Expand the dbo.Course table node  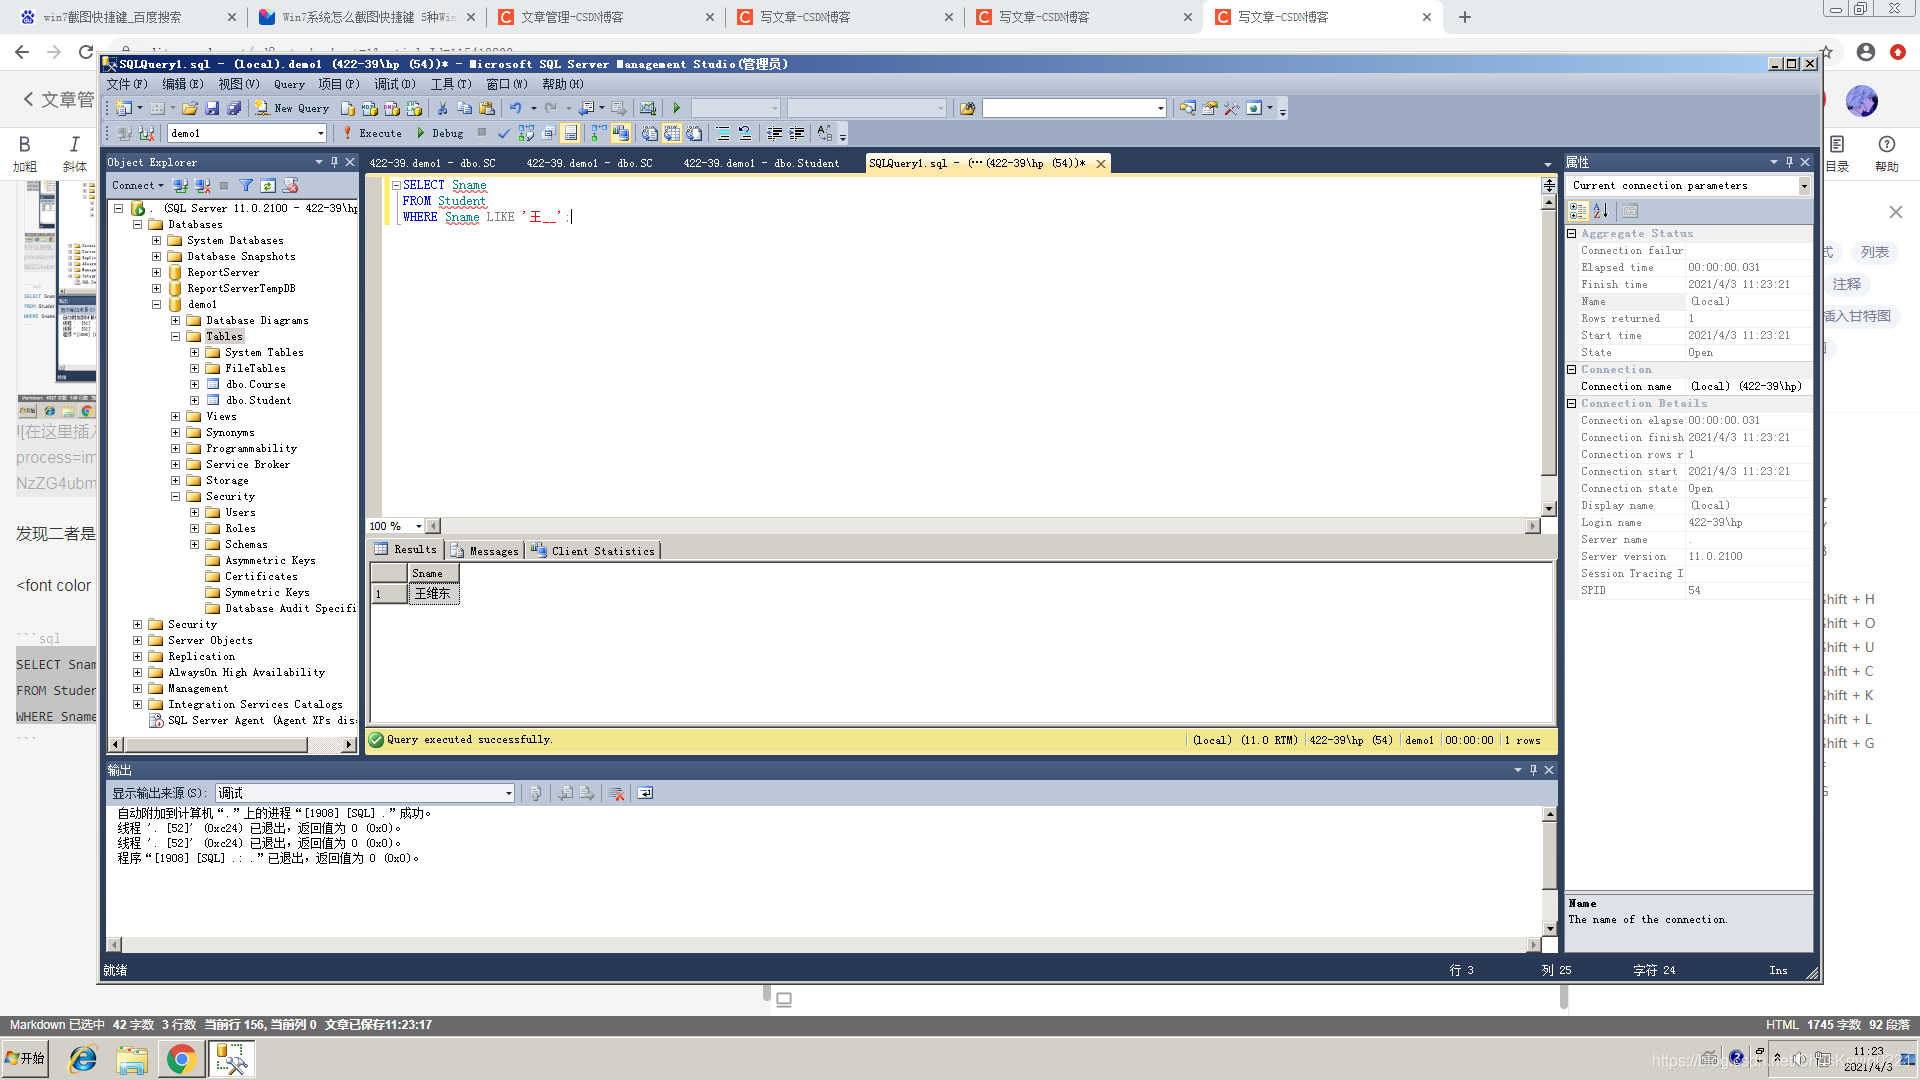click(x=194, y=385)
